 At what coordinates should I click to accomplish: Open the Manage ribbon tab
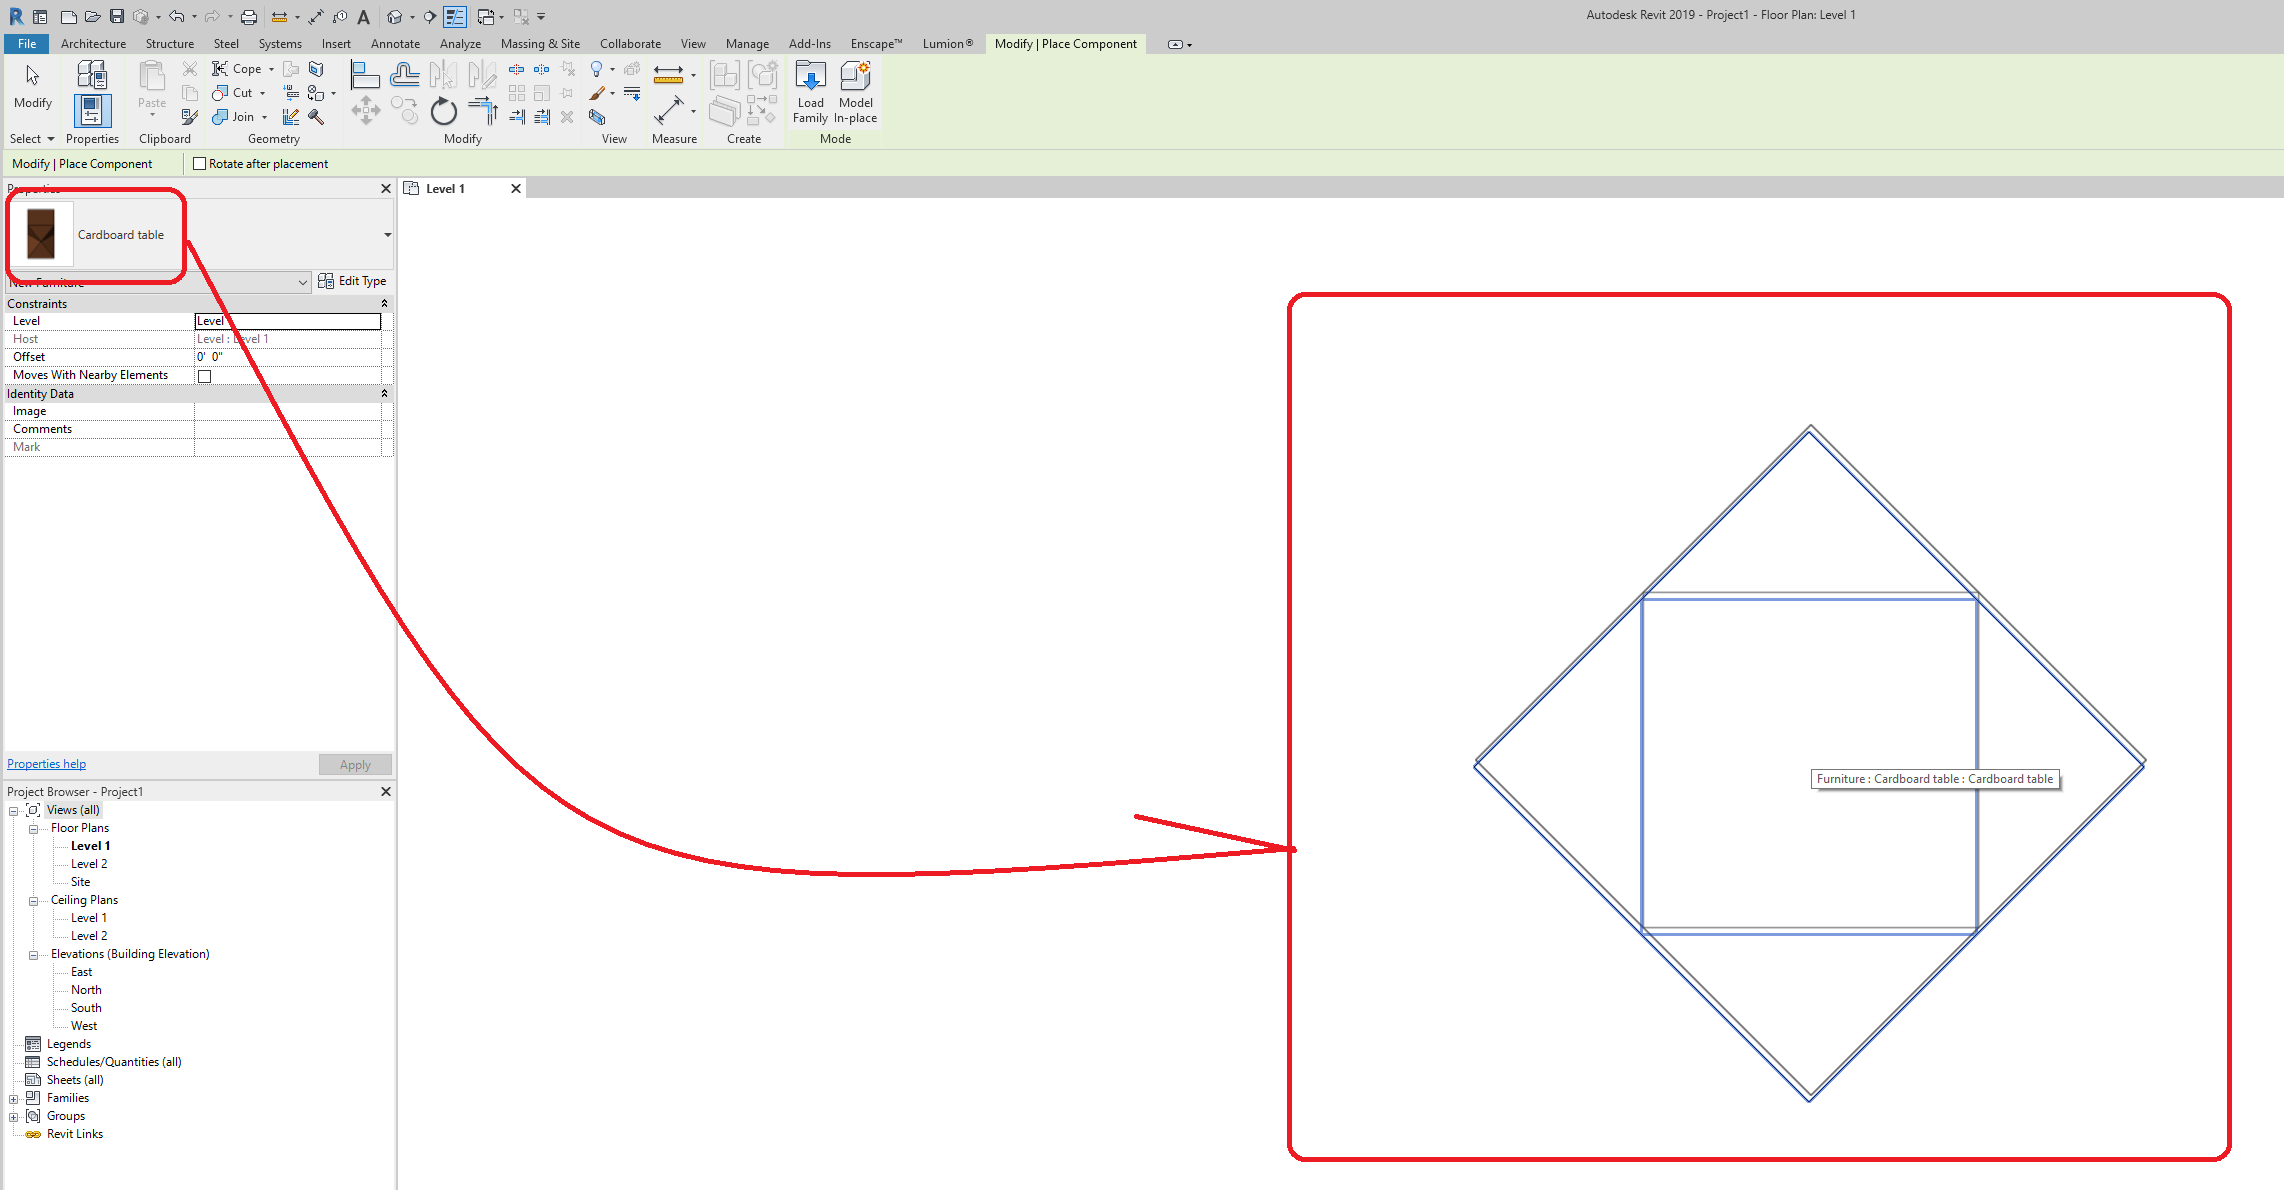[747, 43]
